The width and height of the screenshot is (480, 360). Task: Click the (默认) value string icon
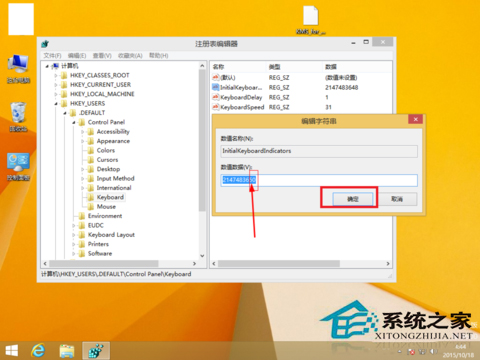coord(216,77)
